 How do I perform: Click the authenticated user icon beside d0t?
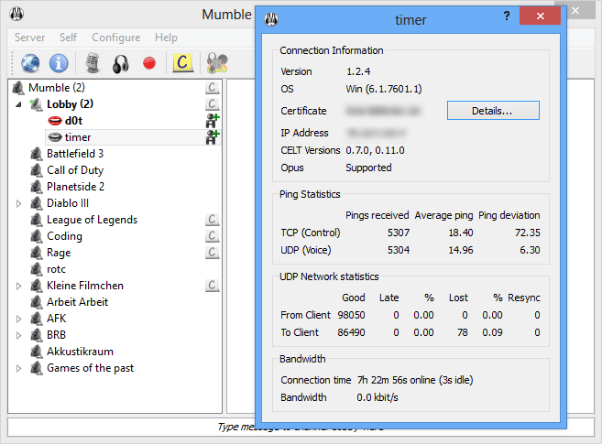coord(212,121)
